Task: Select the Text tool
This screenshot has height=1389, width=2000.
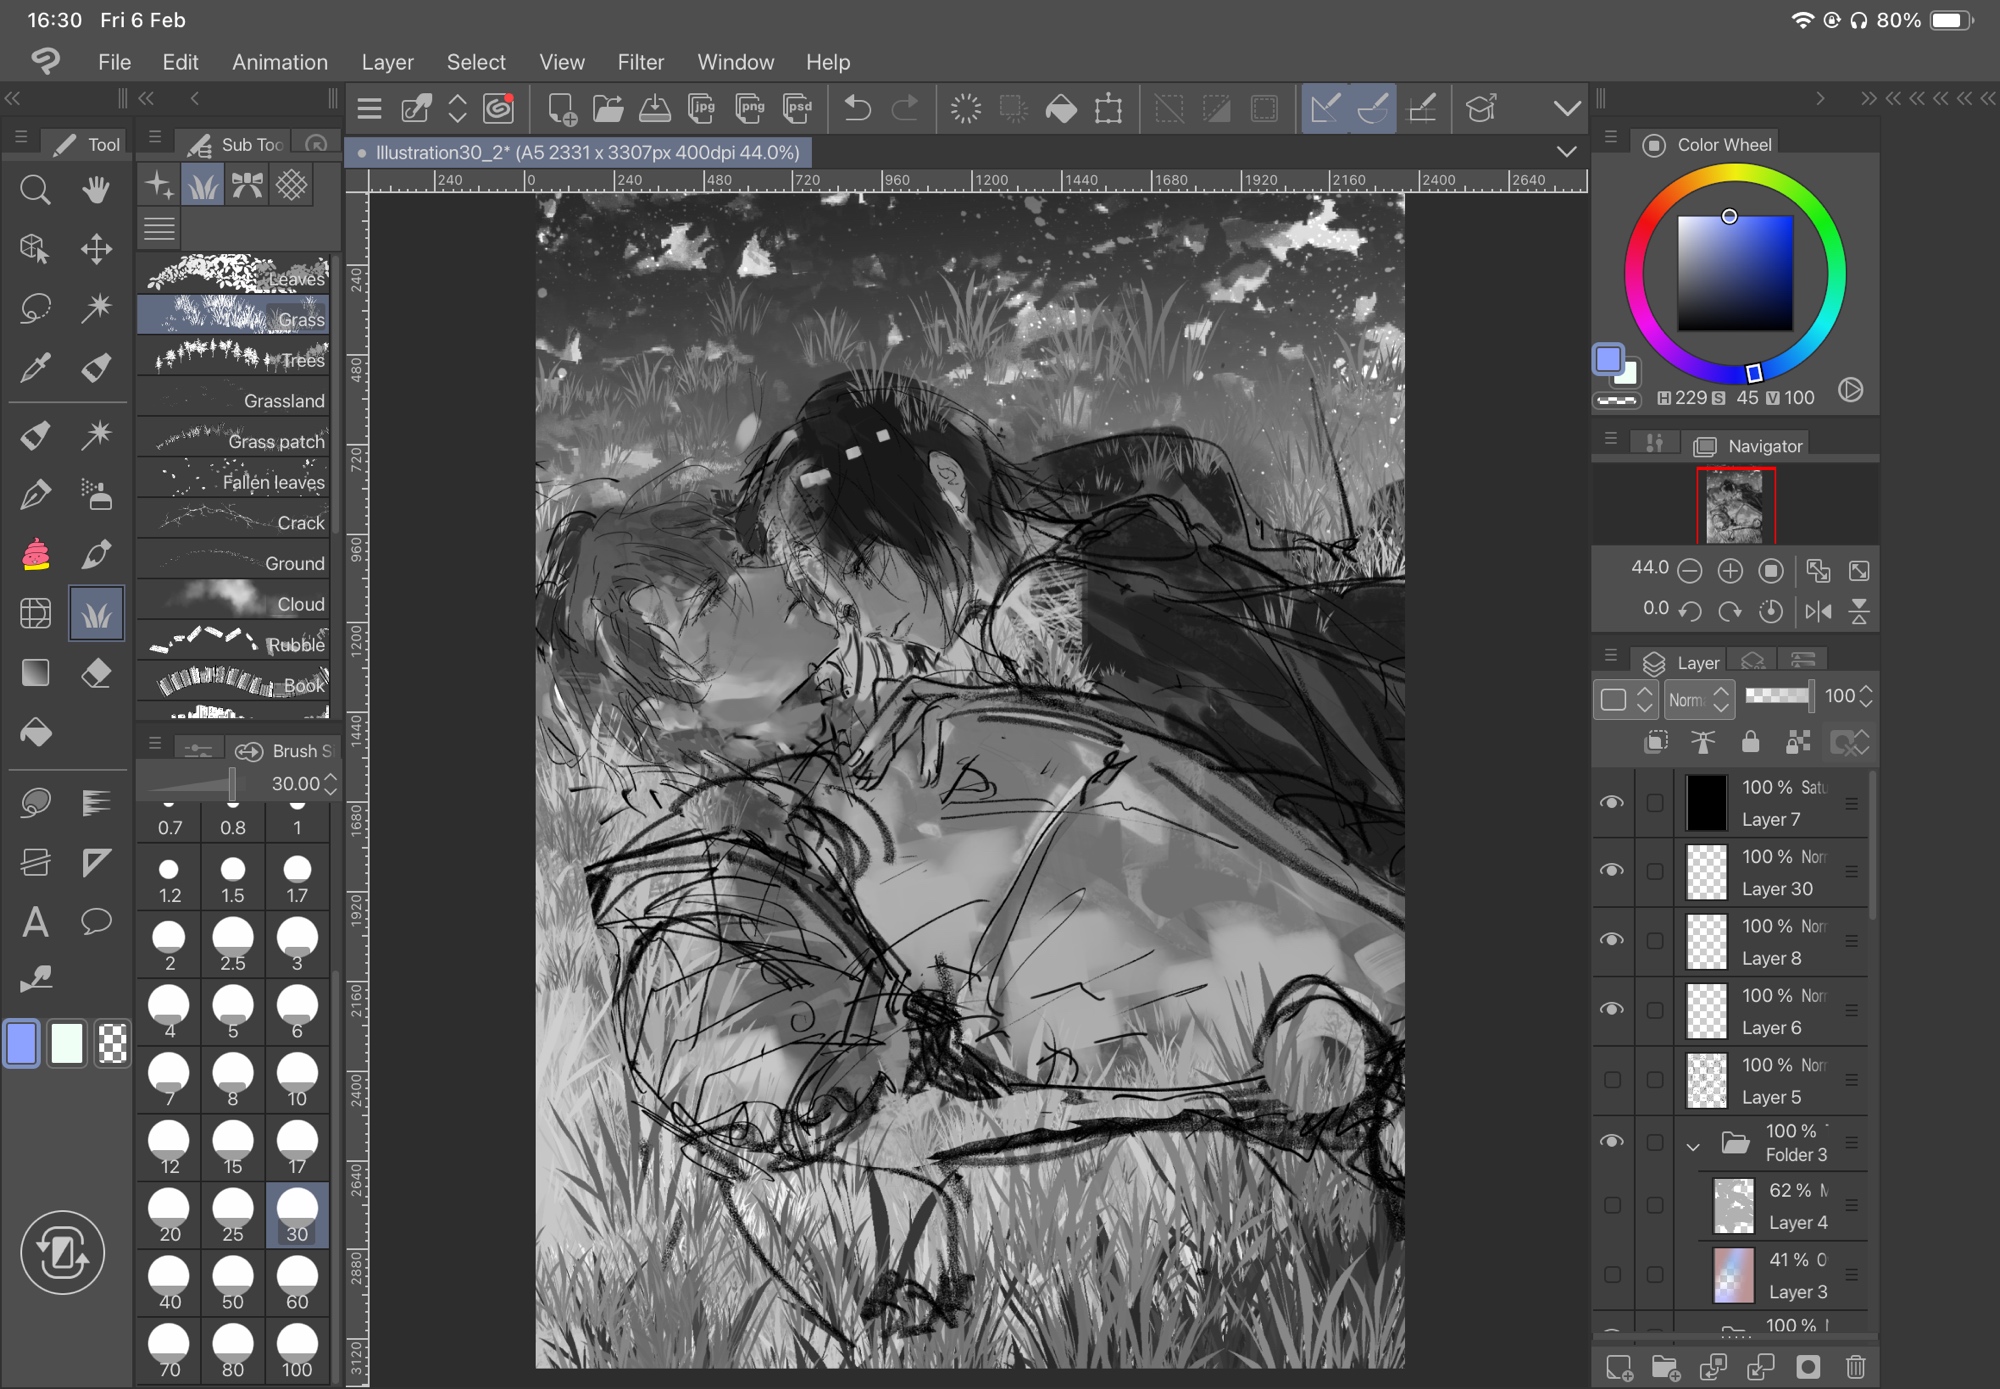Action: pos(35,921)
